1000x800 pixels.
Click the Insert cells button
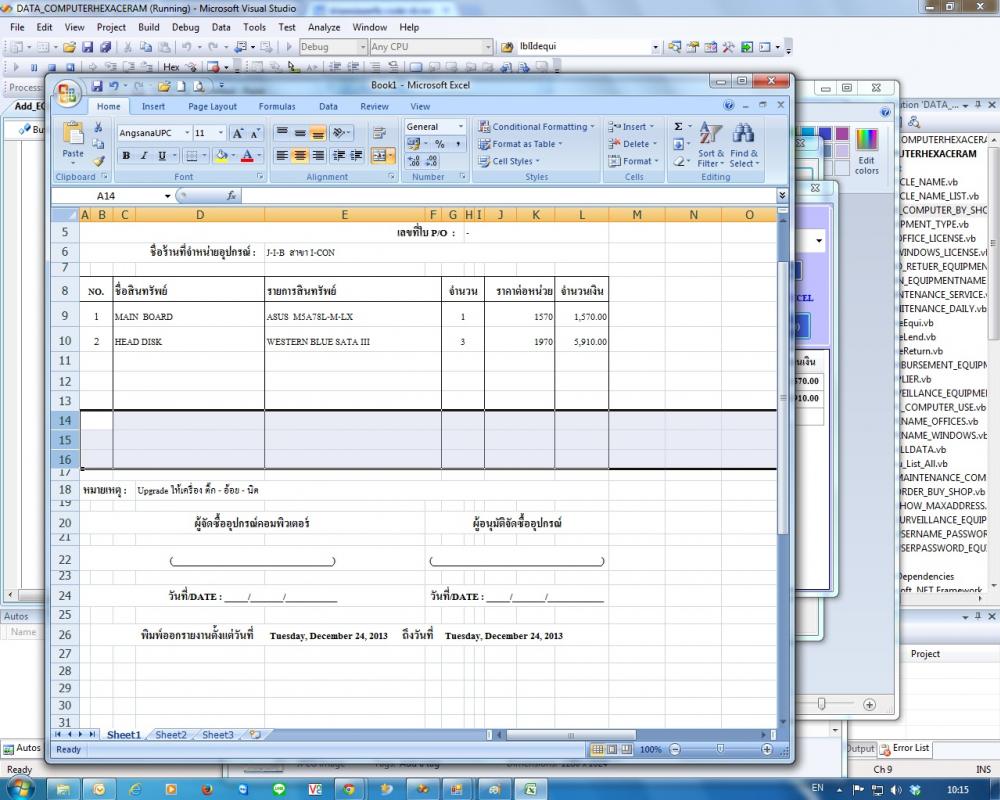click(631, 126)
